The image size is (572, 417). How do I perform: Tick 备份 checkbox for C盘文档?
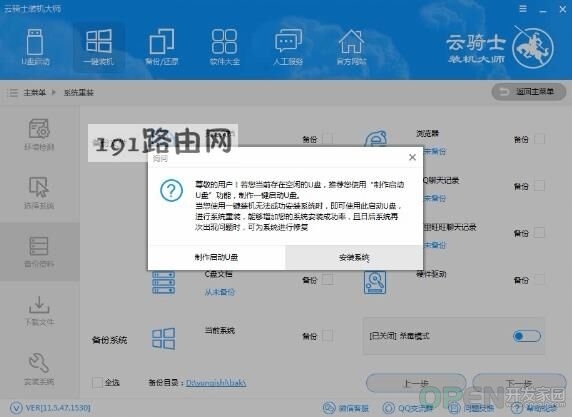(x=328, y=279)
